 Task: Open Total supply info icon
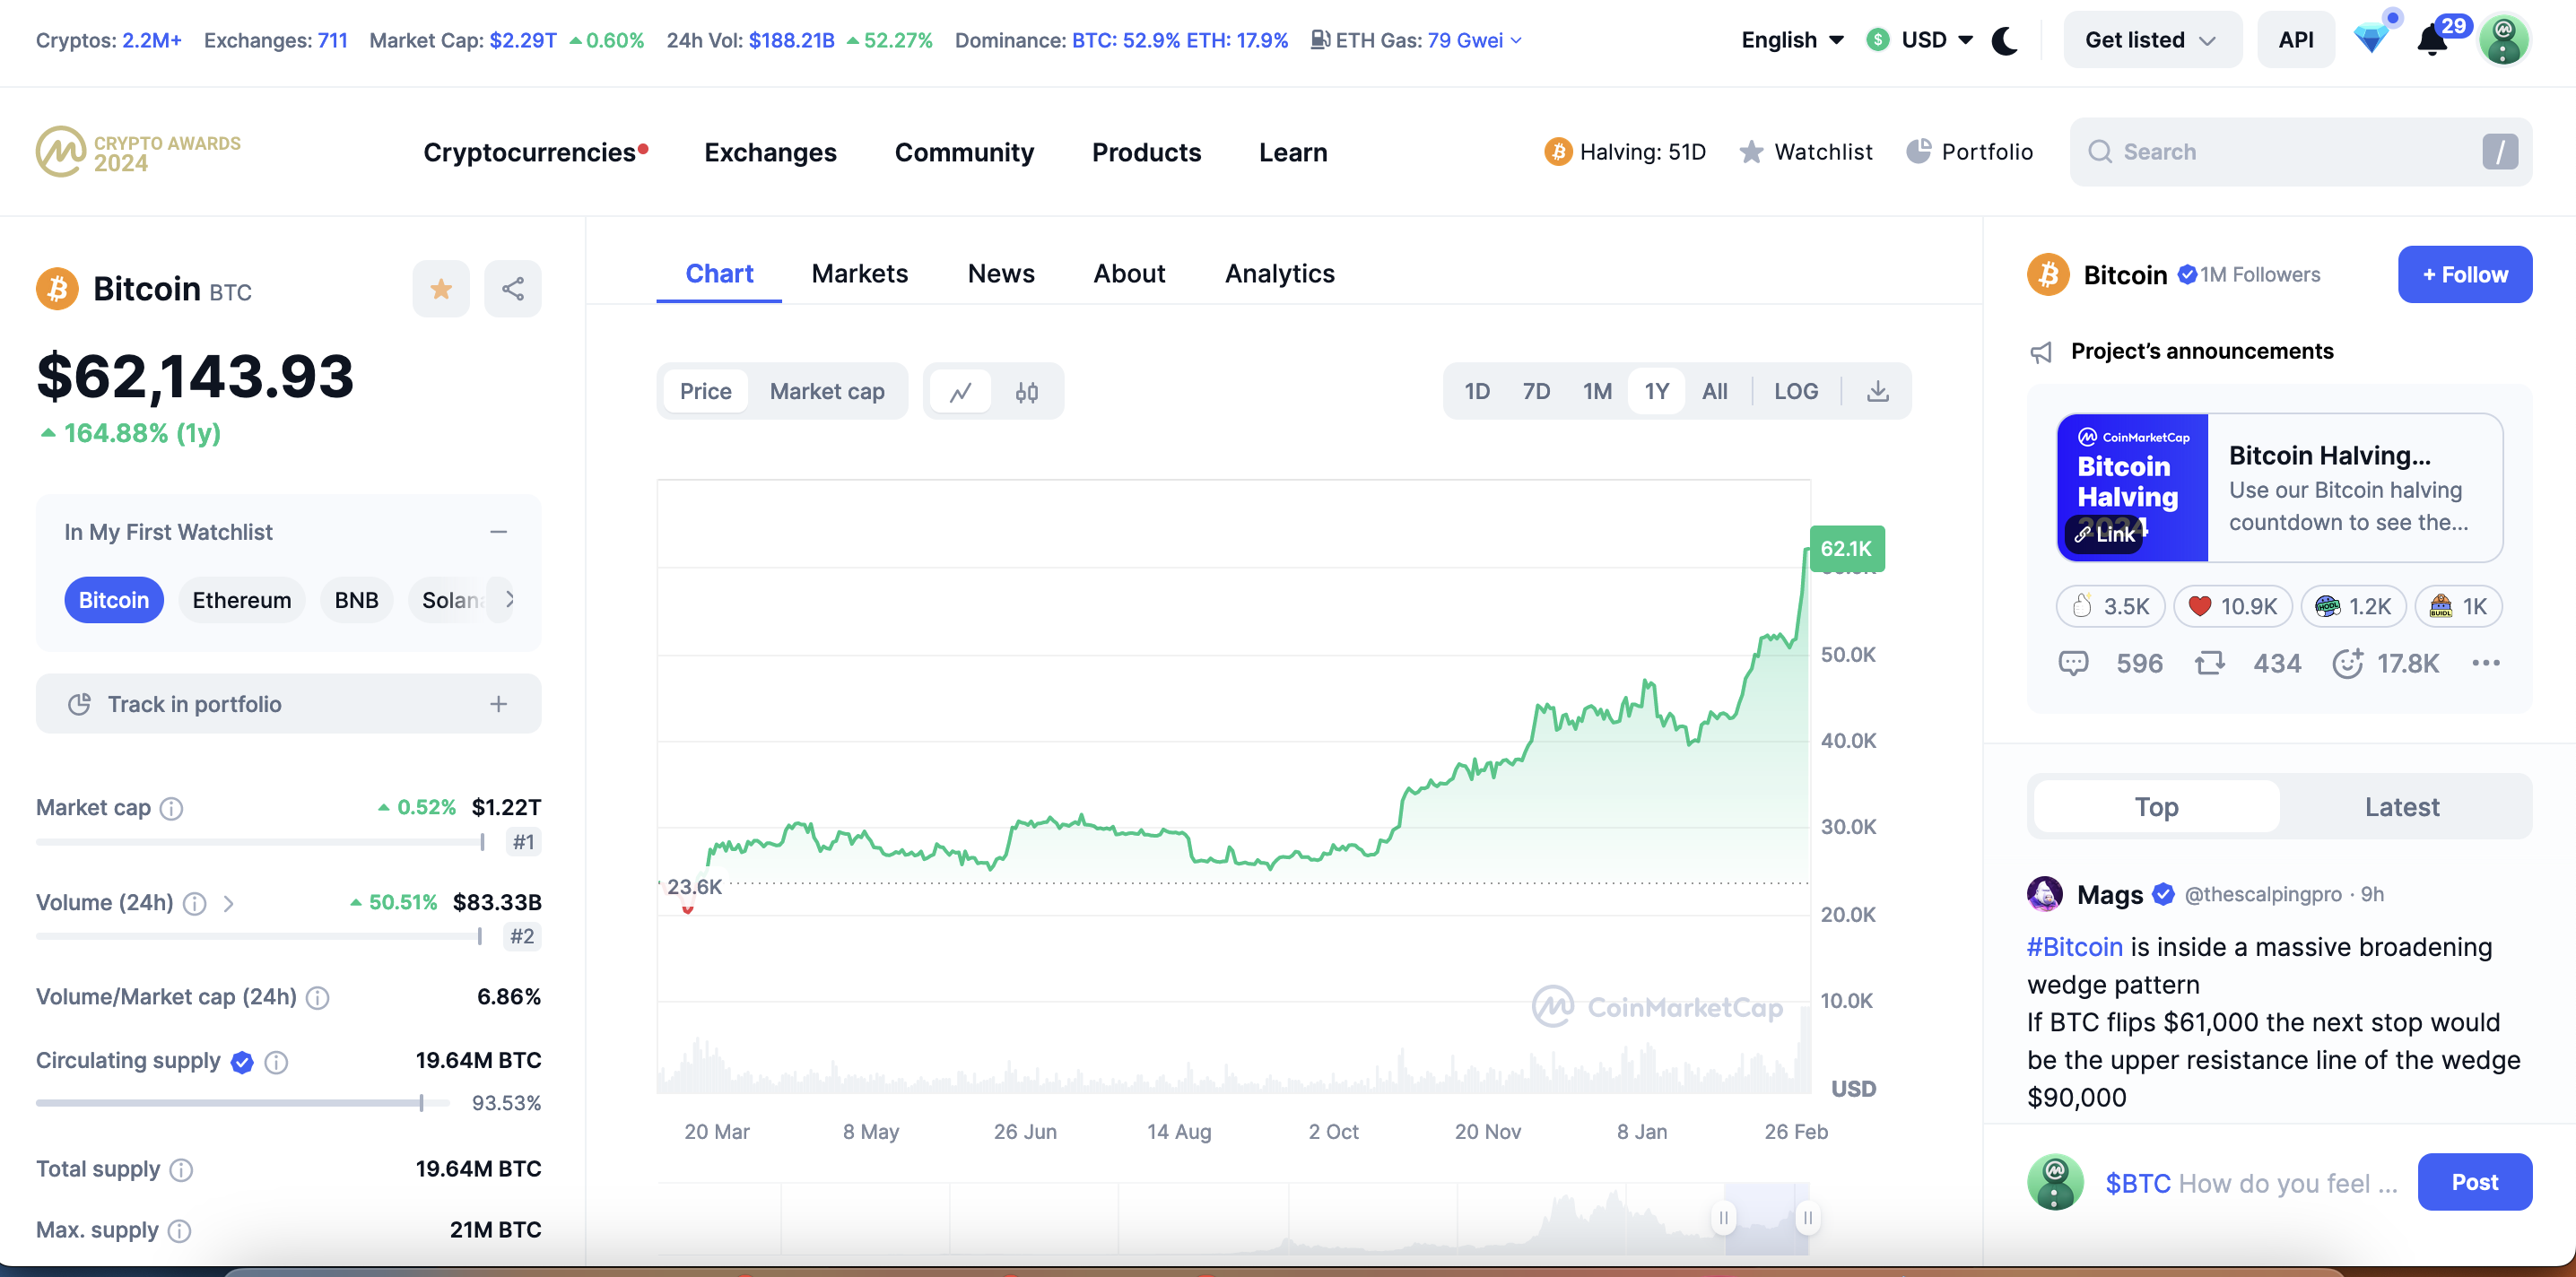181,1170
